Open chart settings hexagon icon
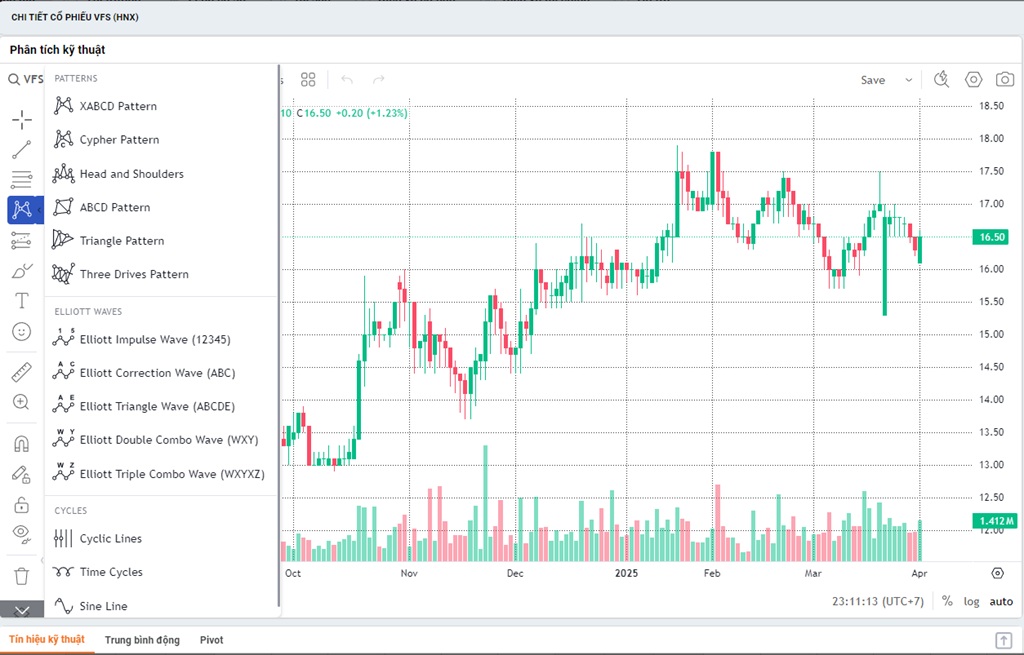 (x=973, y=80)
